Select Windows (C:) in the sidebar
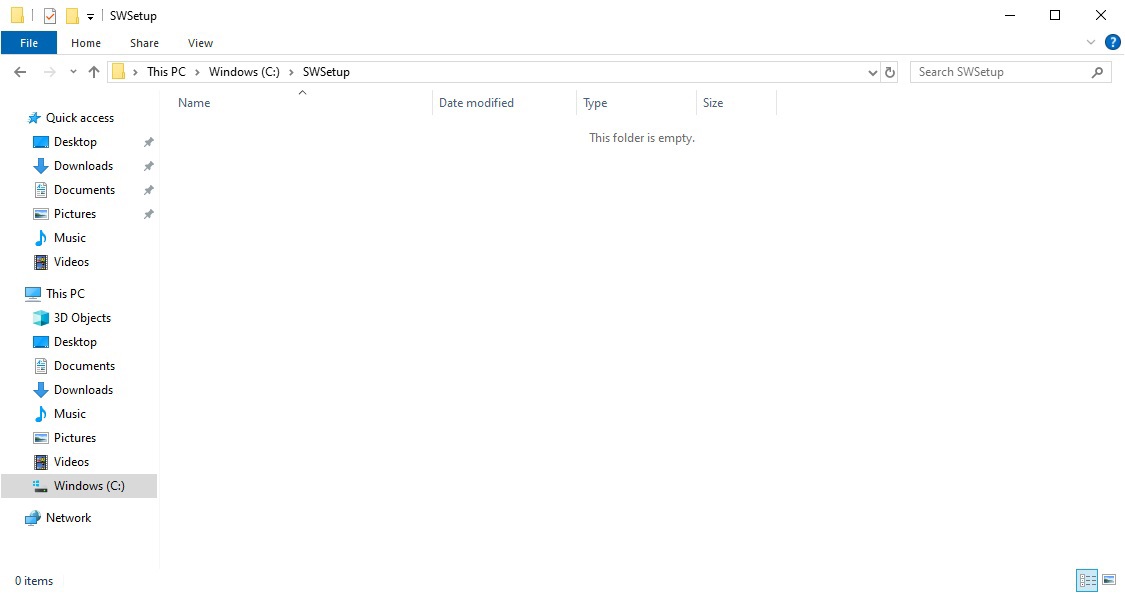This screenshot has width=1125, height=593. (x=90, y=485)
